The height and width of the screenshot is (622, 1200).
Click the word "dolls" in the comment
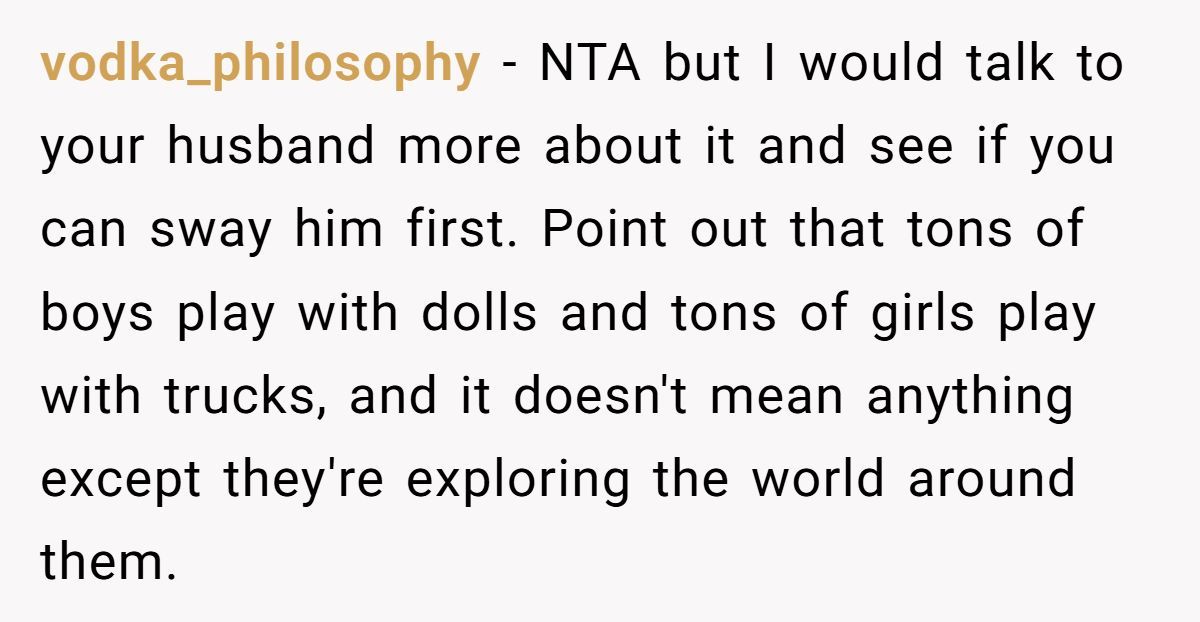tap(478, 313)
